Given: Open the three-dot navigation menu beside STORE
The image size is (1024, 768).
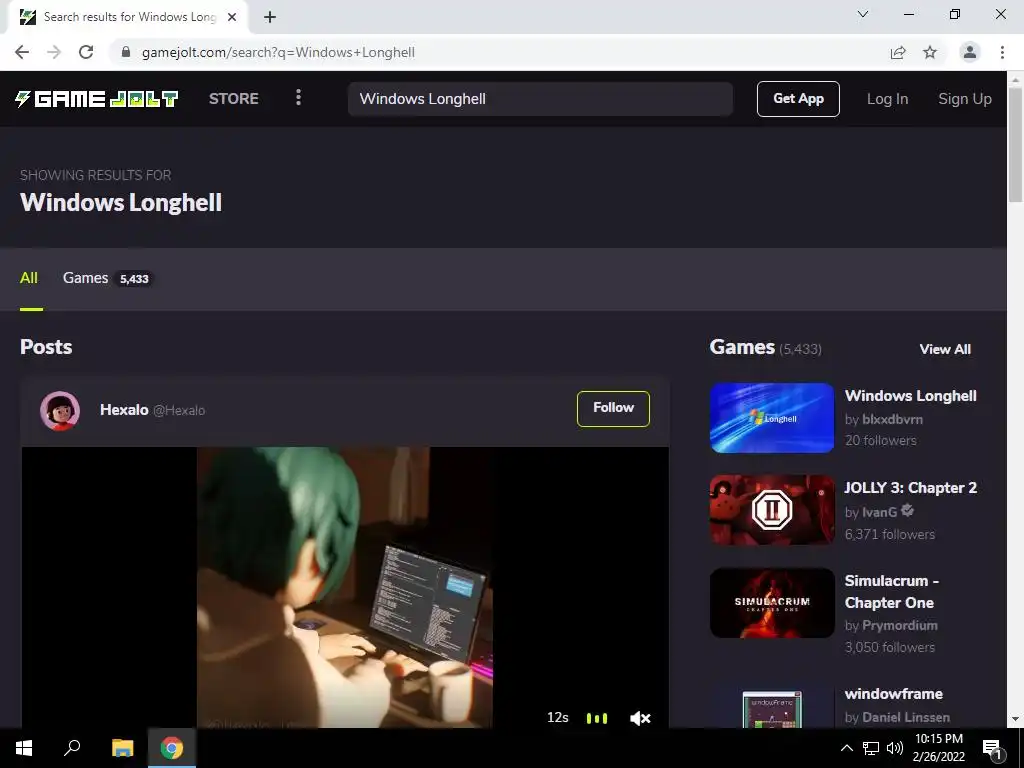Looking at the screenshot, I should click(x=298, y=98).
